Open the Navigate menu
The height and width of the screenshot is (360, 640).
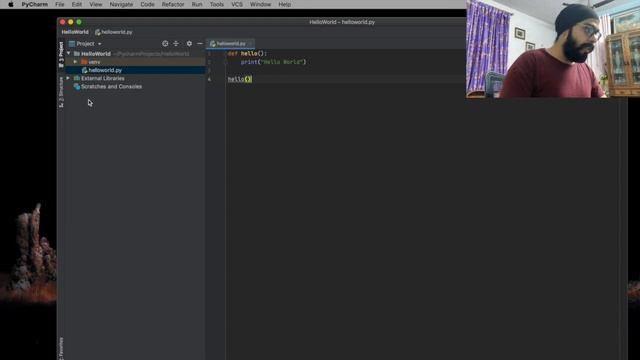tap(121, 4)
